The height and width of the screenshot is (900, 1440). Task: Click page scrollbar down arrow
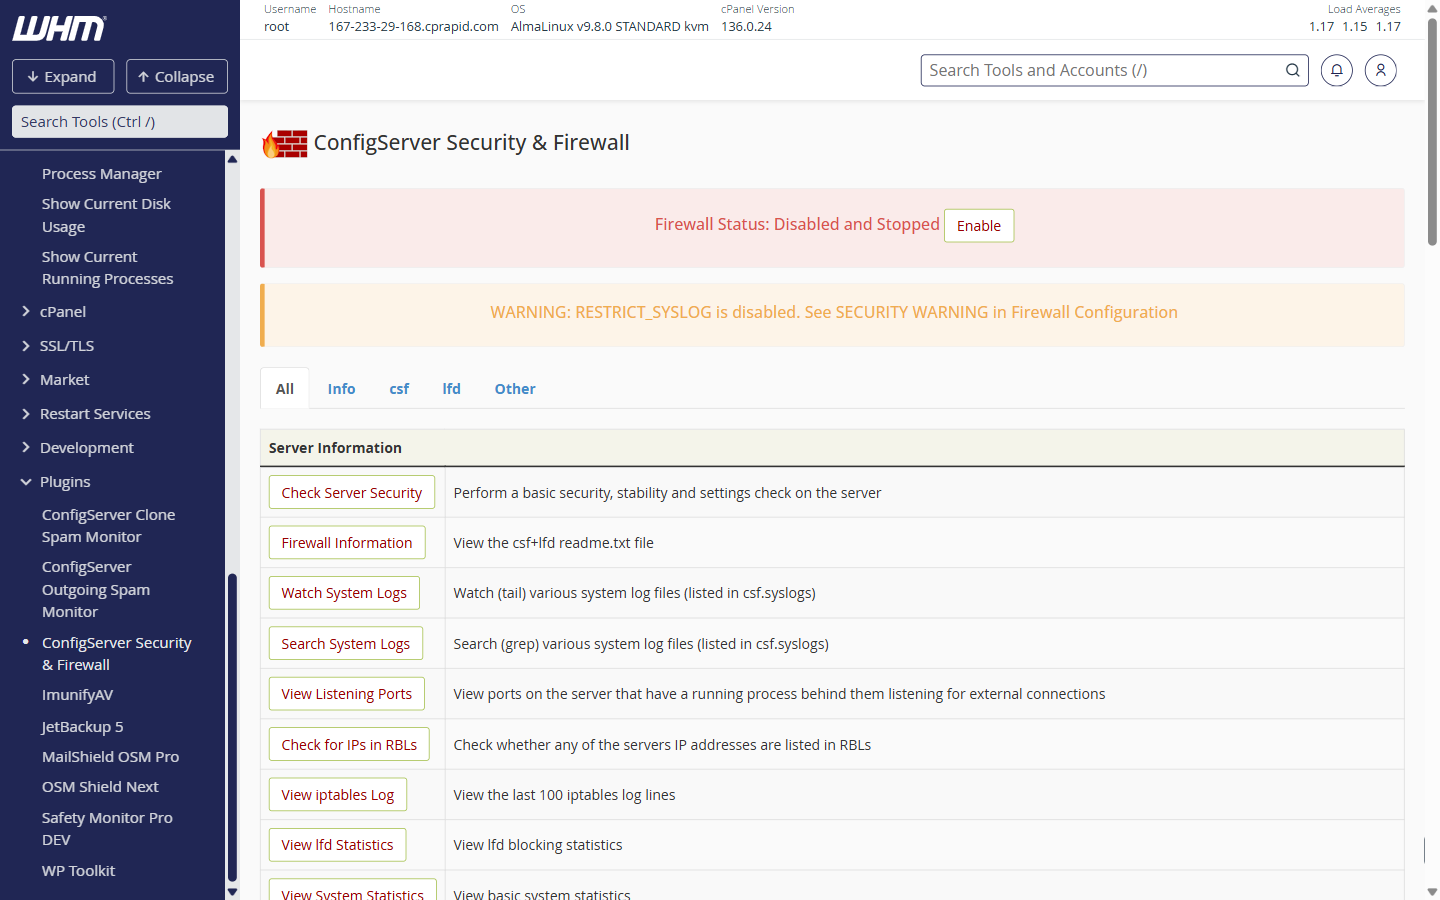pyautogui.click(x=1432, y=892)
